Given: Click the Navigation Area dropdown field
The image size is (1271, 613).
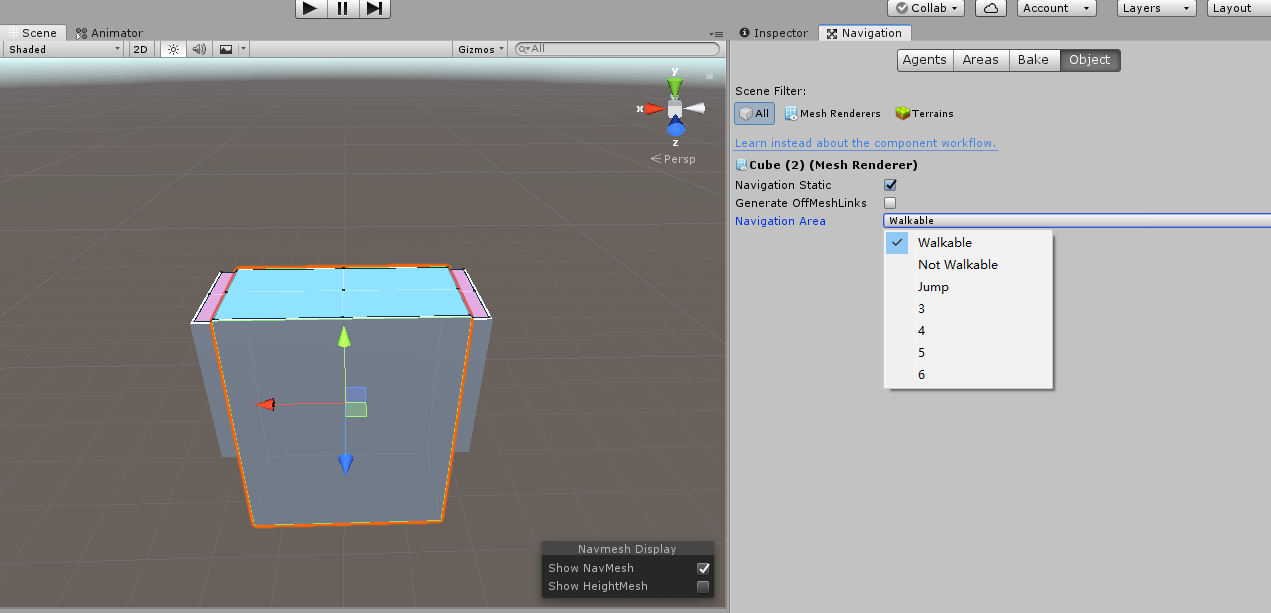Looking at the screenshot, I should tap(1077, 221).
